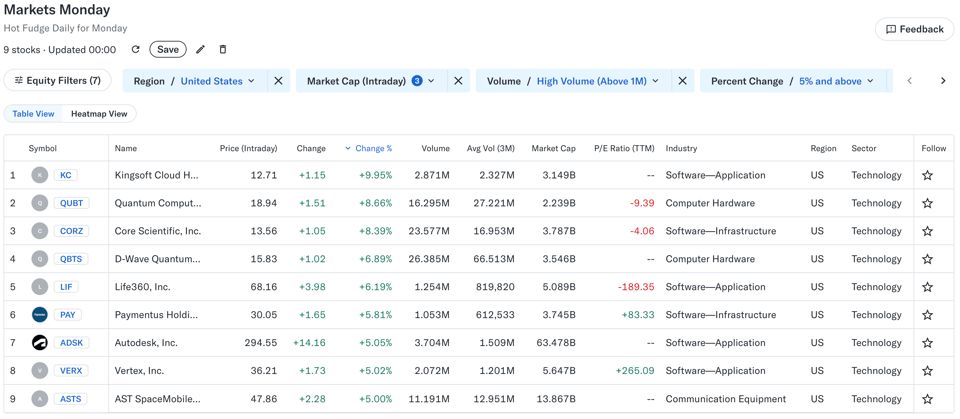Select the Table View tab

click(33, 114)
